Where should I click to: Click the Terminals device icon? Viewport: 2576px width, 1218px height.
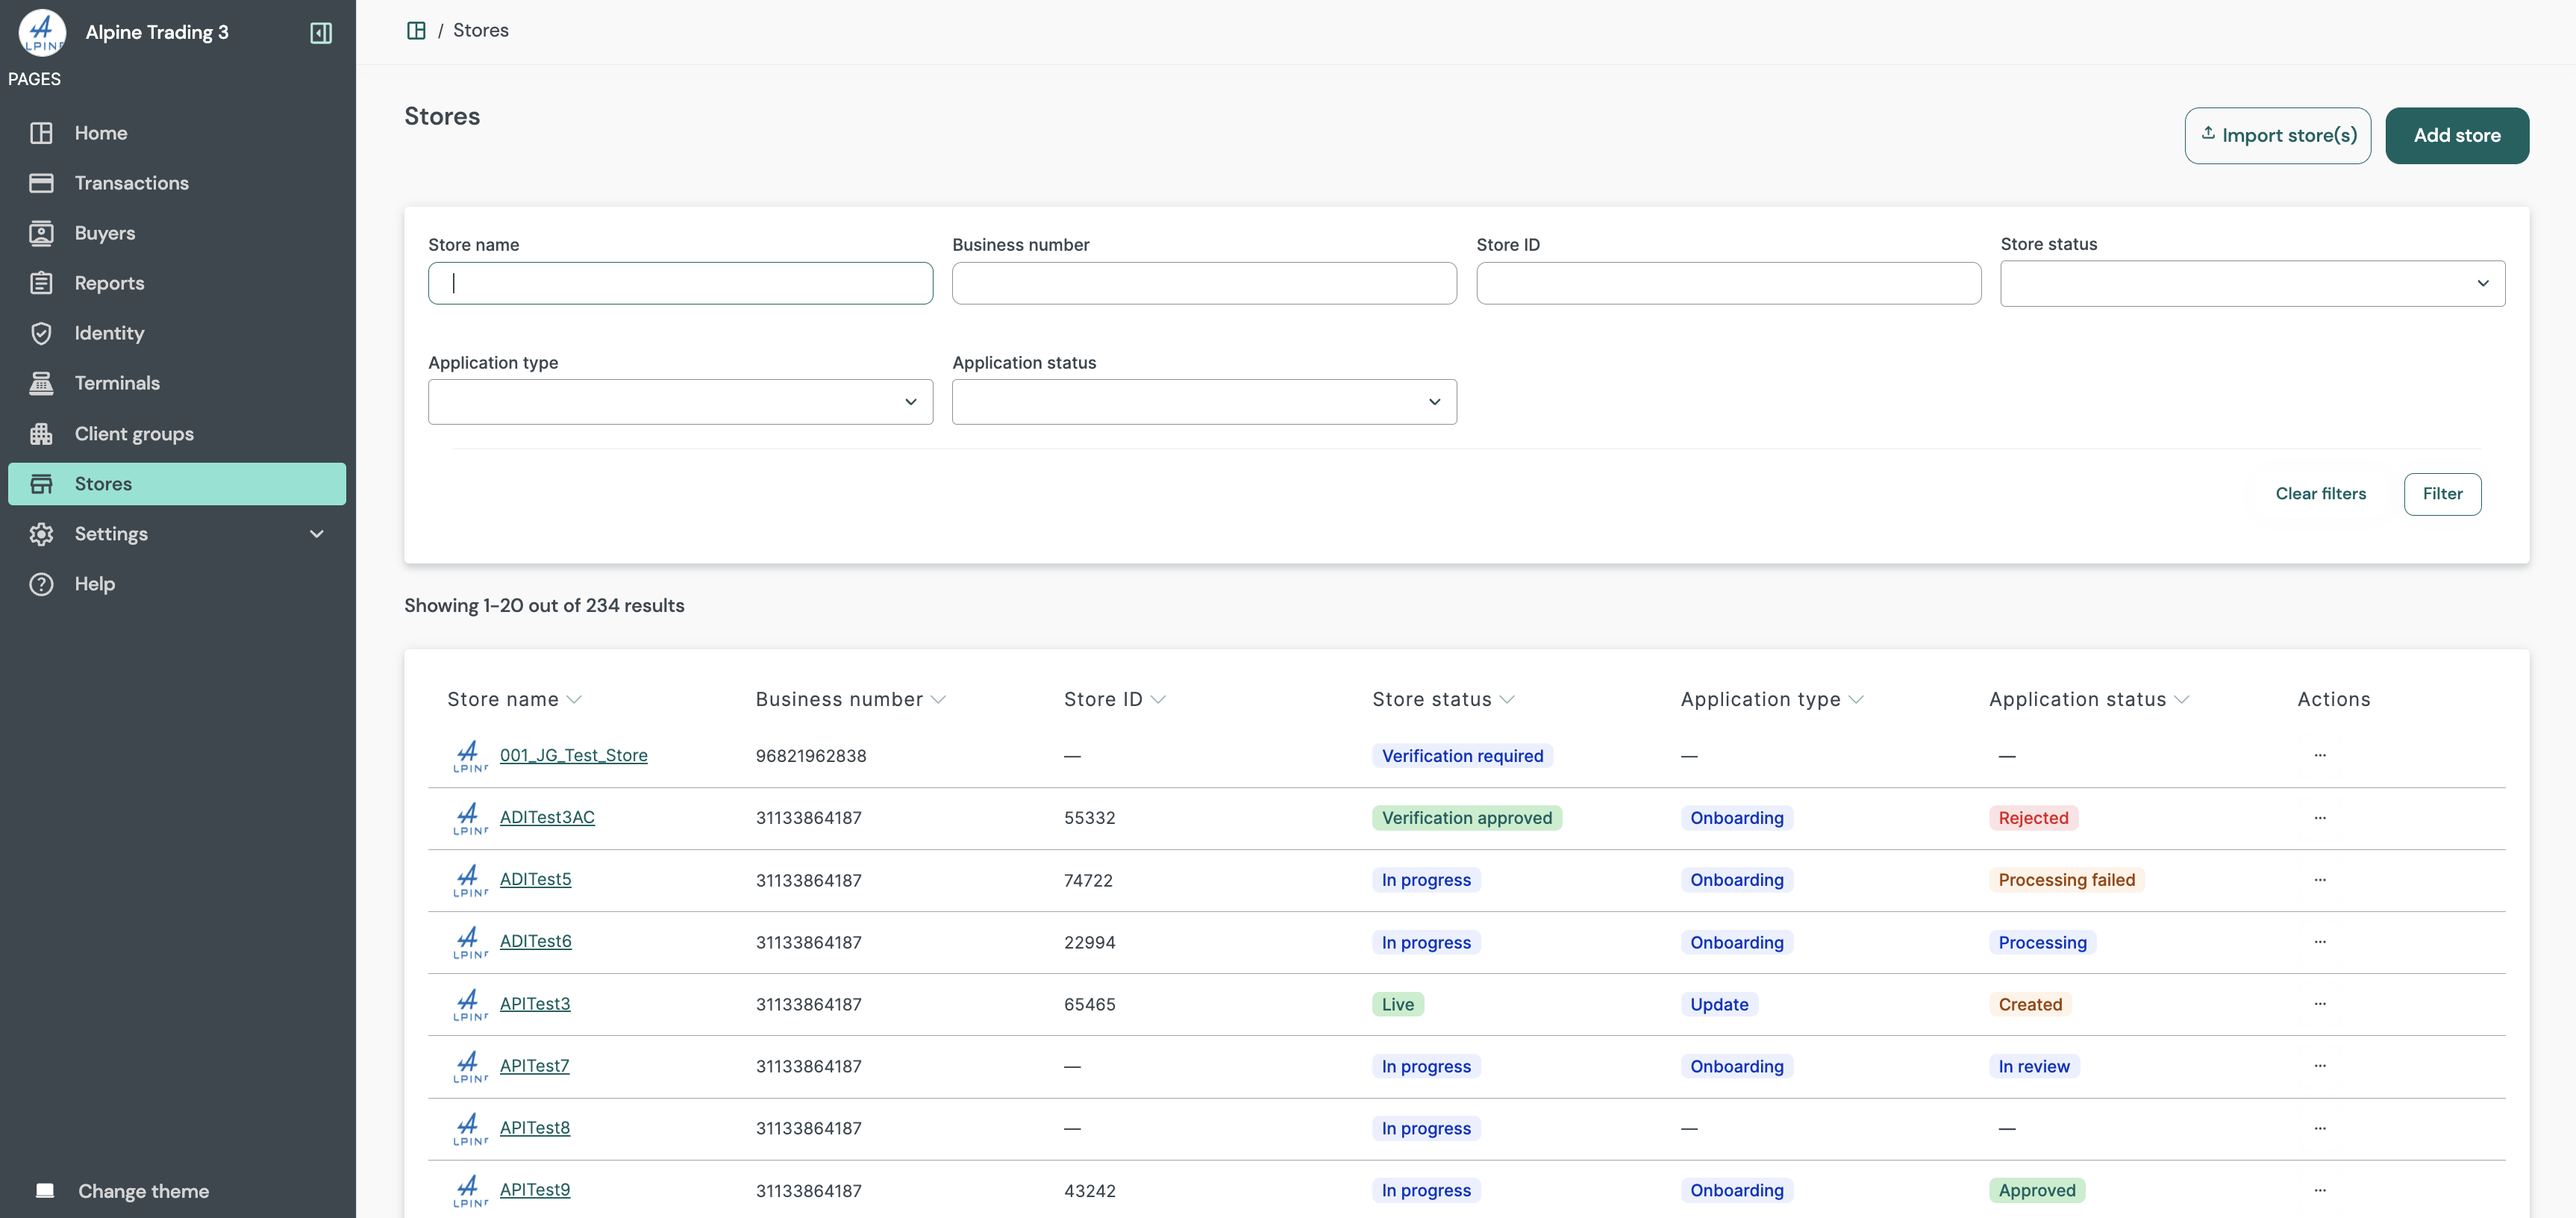coord(42,382)
